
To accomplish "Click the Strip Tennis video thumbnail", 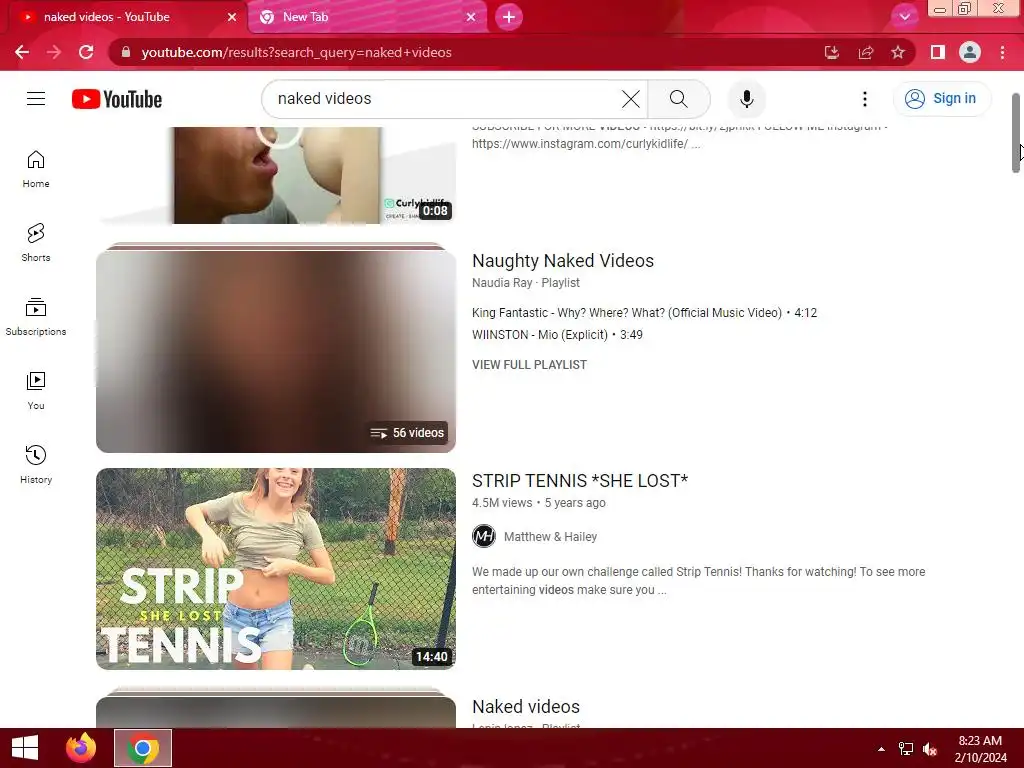I will (x=276, y=569).
